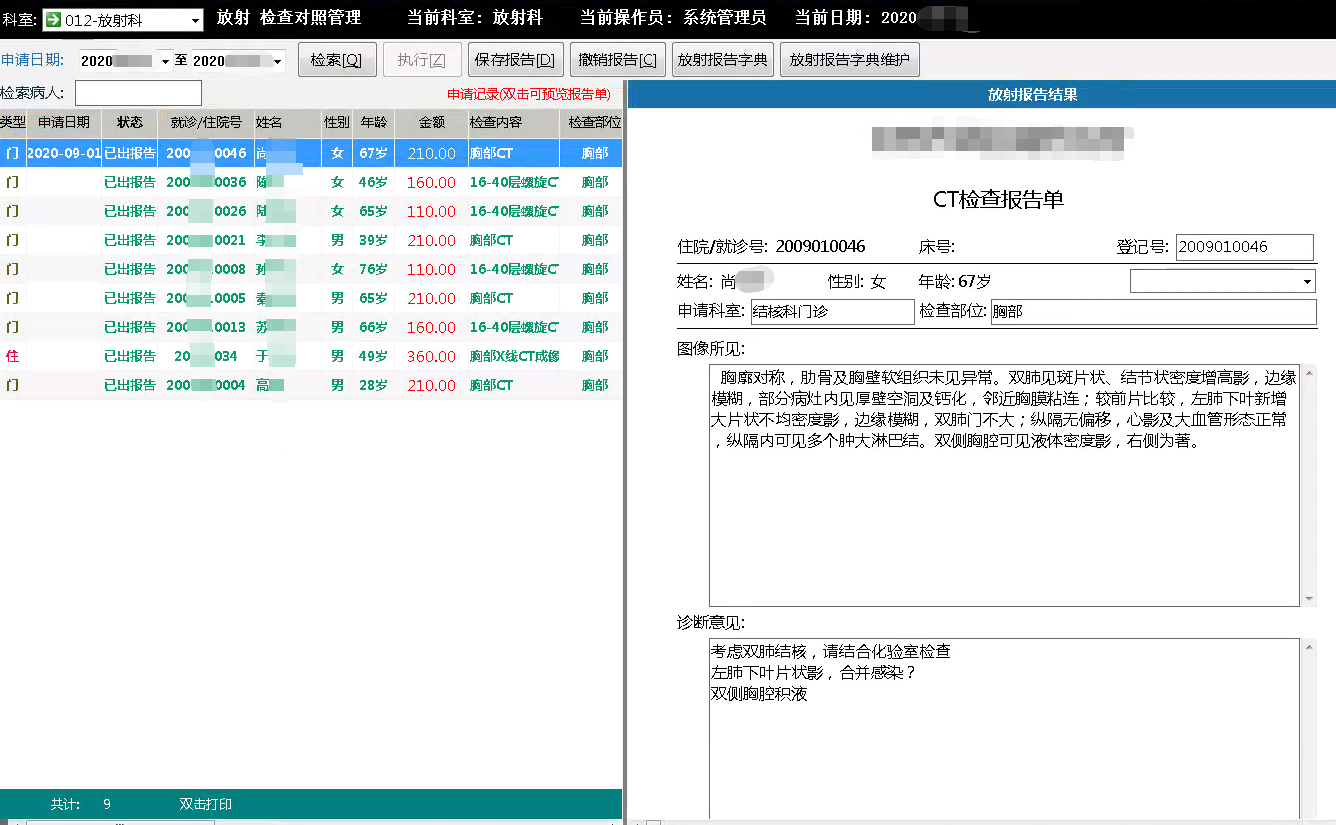The image size is (1336, 825).
Task: Click the green arrow department icon
Action: 53,20
